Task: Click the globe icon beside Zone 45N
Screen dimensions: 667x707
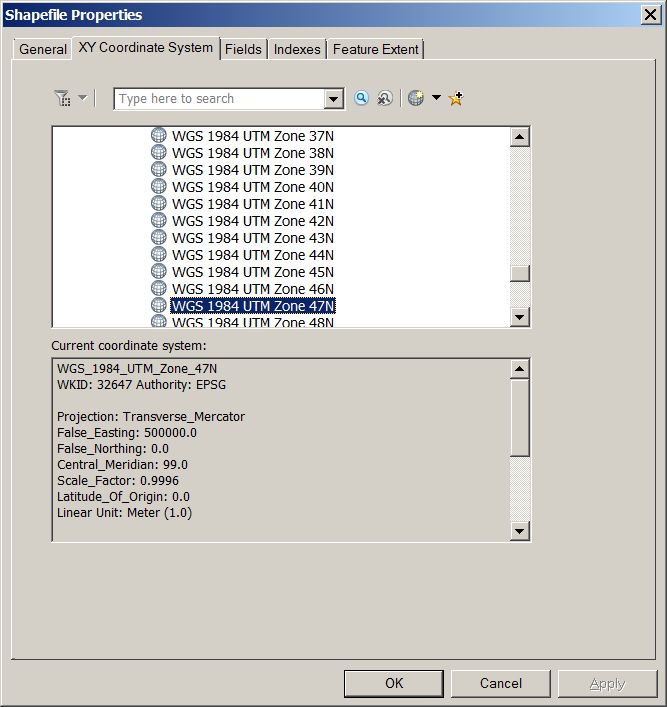Action: pyautogui.click(x=158, y=271)
